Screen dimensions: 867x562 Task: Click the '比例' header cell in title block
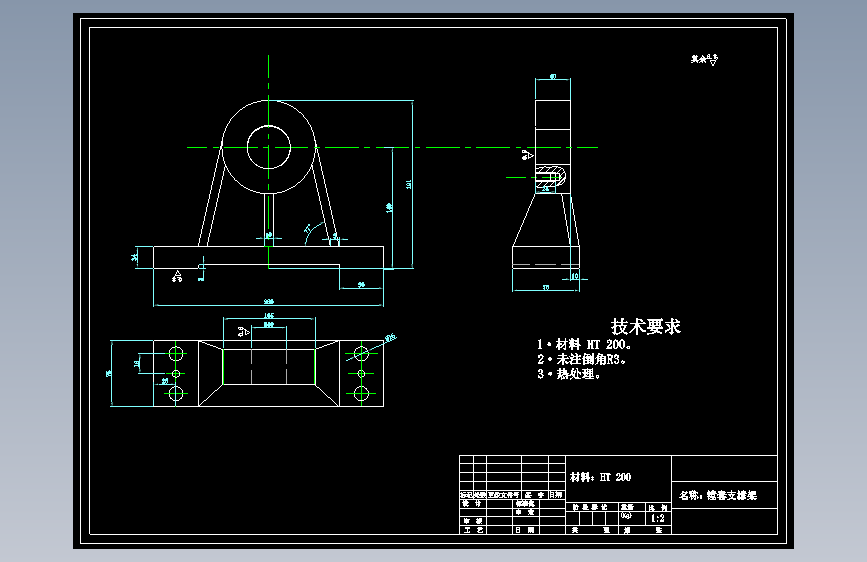point(658,507)
